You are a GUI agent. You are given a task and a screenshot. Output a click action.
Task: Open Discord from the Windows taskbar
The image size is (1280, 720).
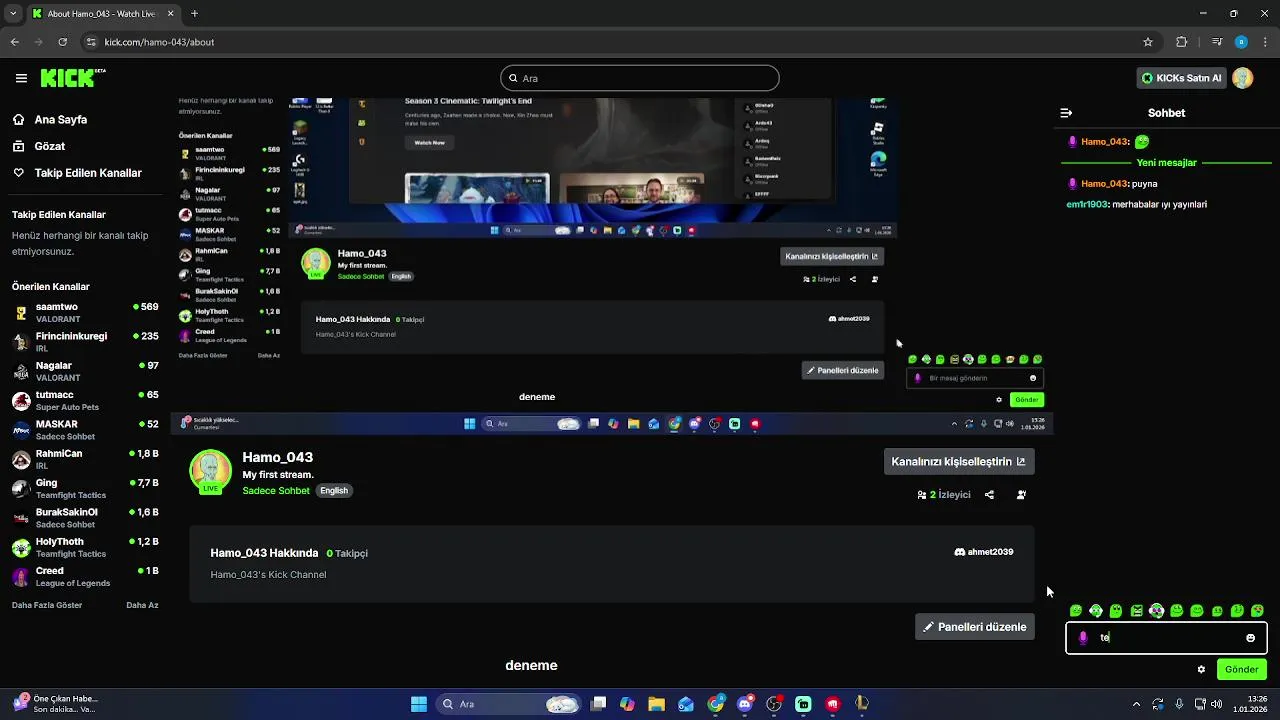pyautogui.click(x=745, y=704)
